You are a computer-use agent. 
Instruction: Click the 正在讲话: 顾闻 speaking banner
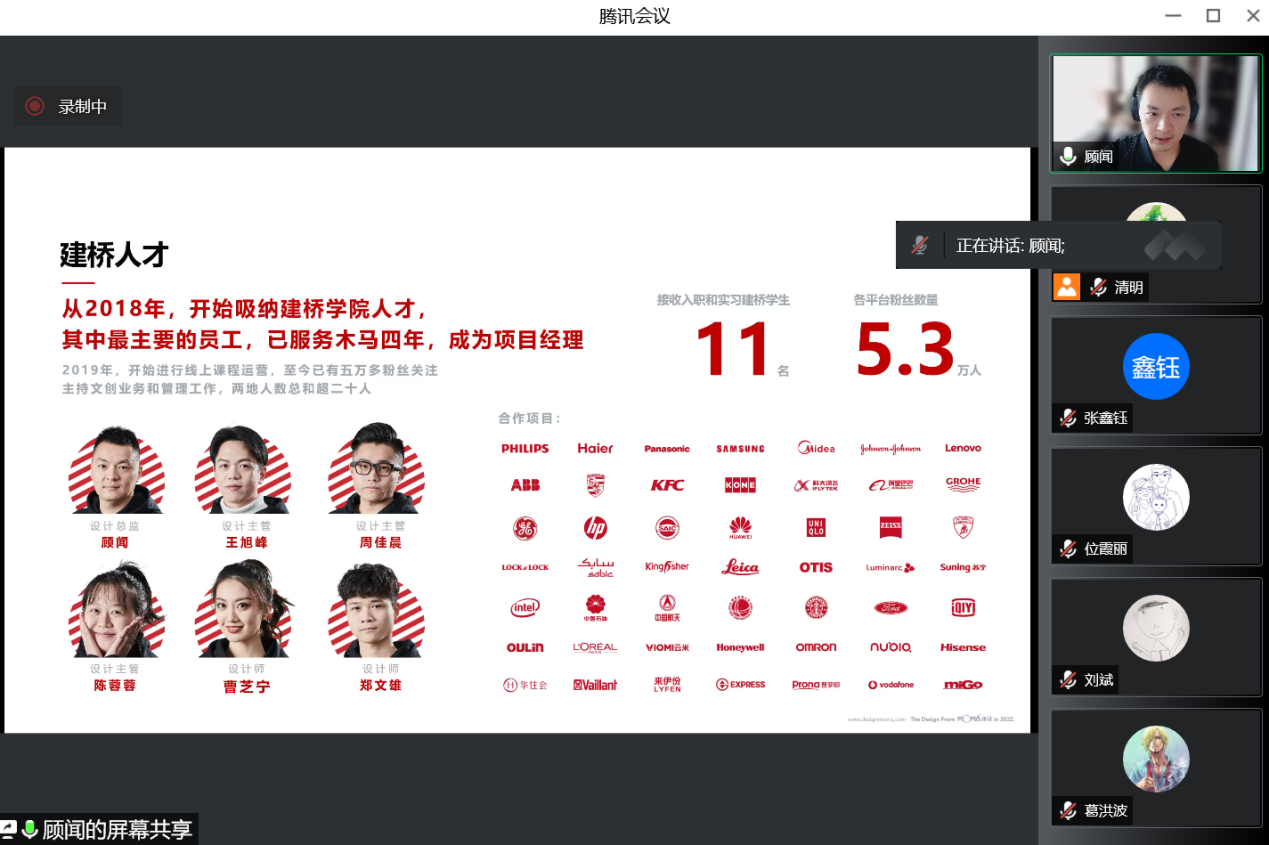(1010, 245)
